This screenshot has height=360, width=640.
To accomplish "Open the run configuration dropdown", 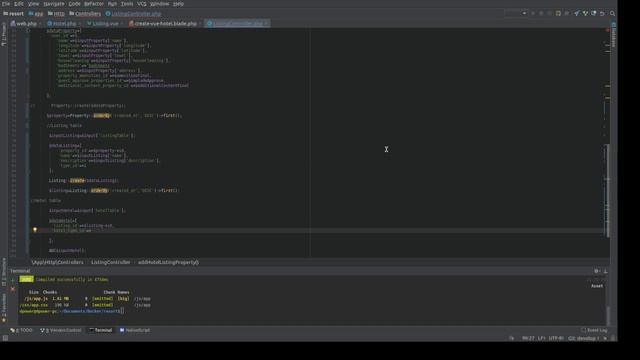I will tap(516, 13).
